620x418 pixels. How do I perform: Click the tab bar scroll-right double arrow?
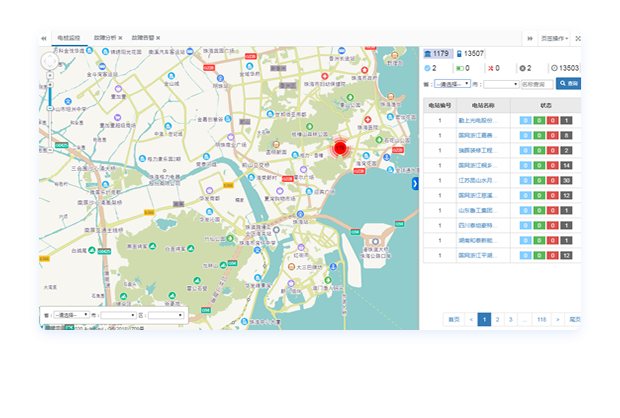[x=530, y=38]
